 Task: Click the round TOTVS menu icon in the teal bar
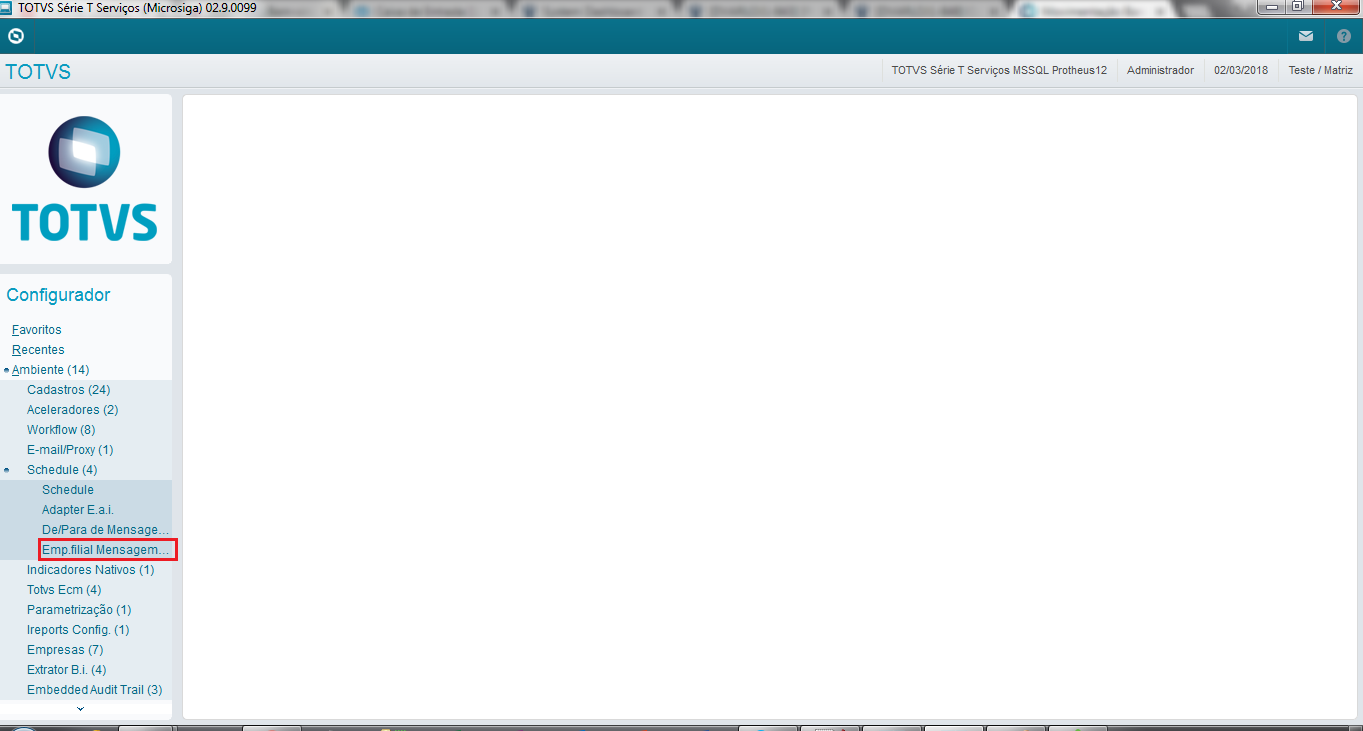pos(16,36)
